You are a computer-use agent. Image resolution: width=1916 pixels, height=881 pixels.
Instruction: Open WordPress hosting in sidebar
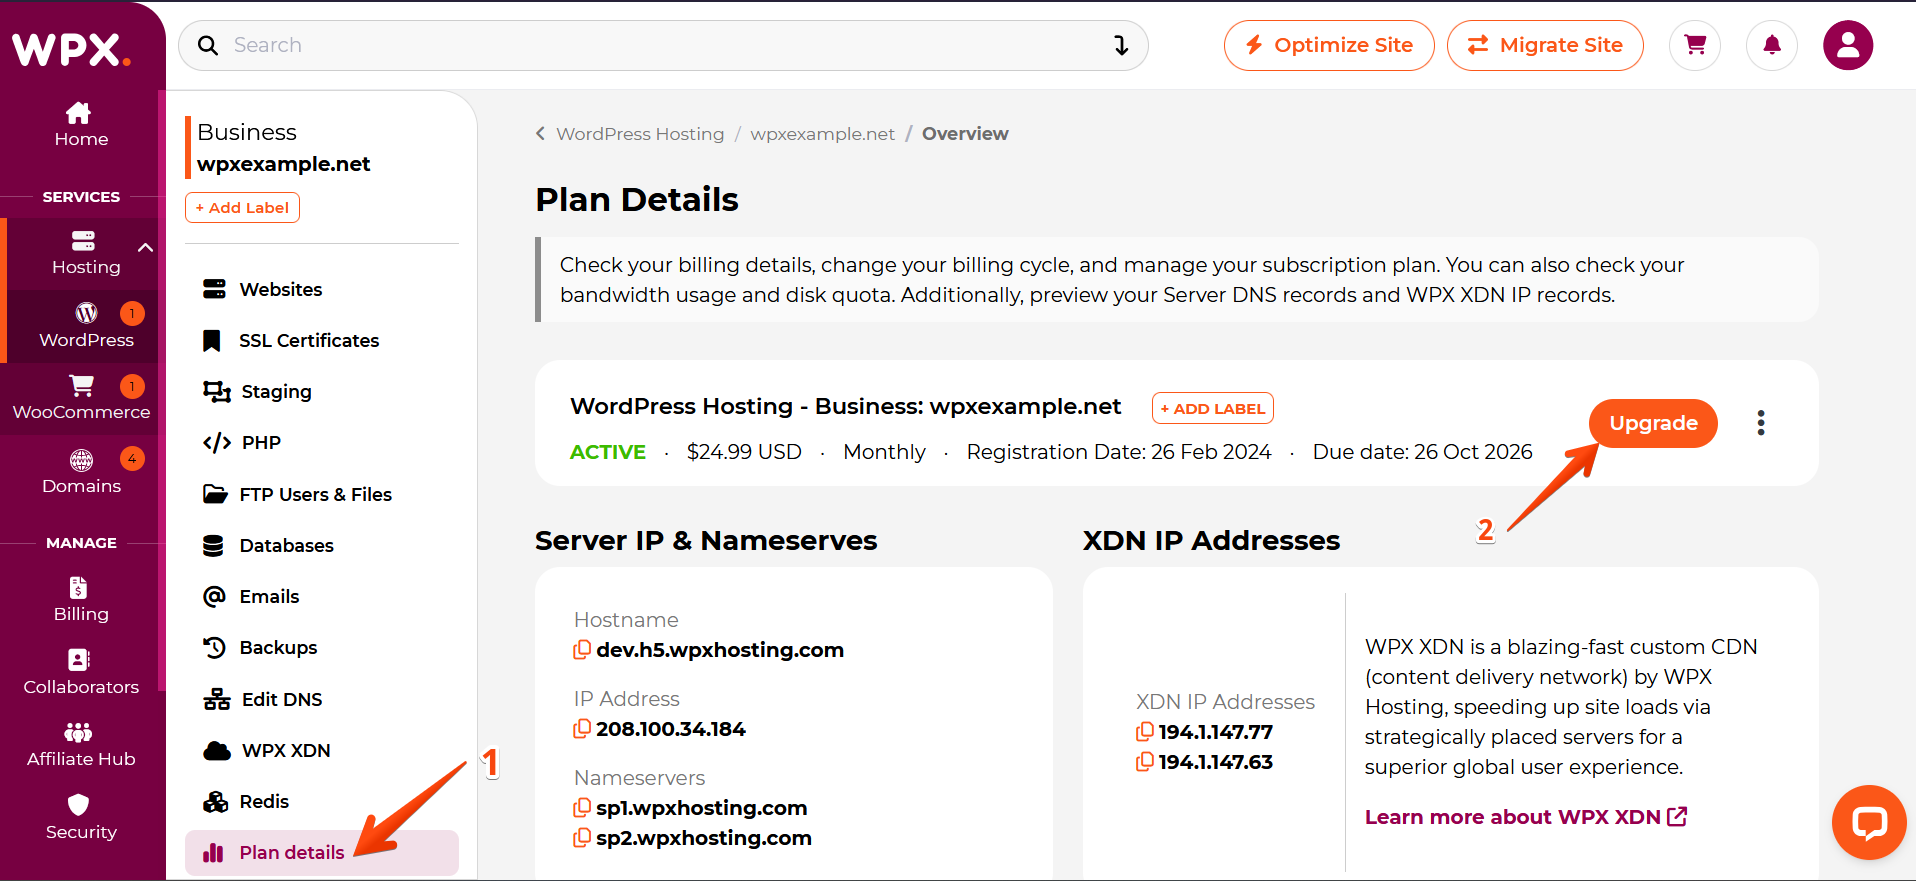[x=85, y=326]
